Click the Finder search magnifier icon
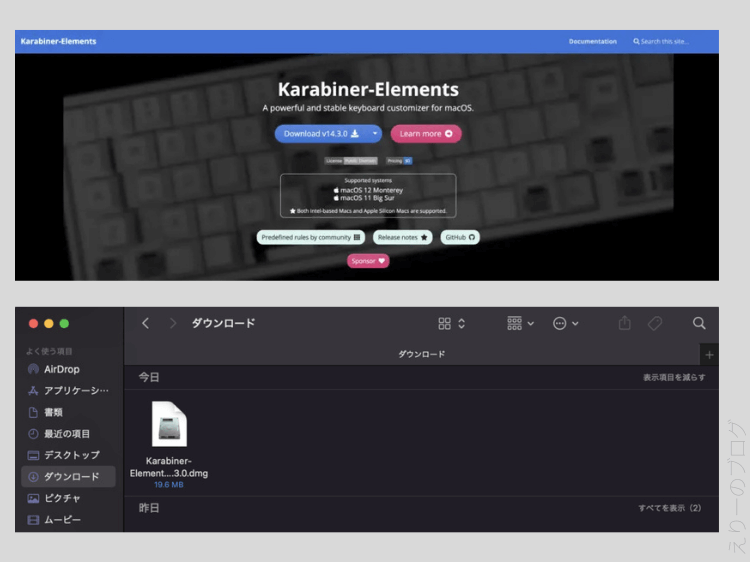Viewport: 750px width, 562px height. pyautogui.click(x=699, y=323)
